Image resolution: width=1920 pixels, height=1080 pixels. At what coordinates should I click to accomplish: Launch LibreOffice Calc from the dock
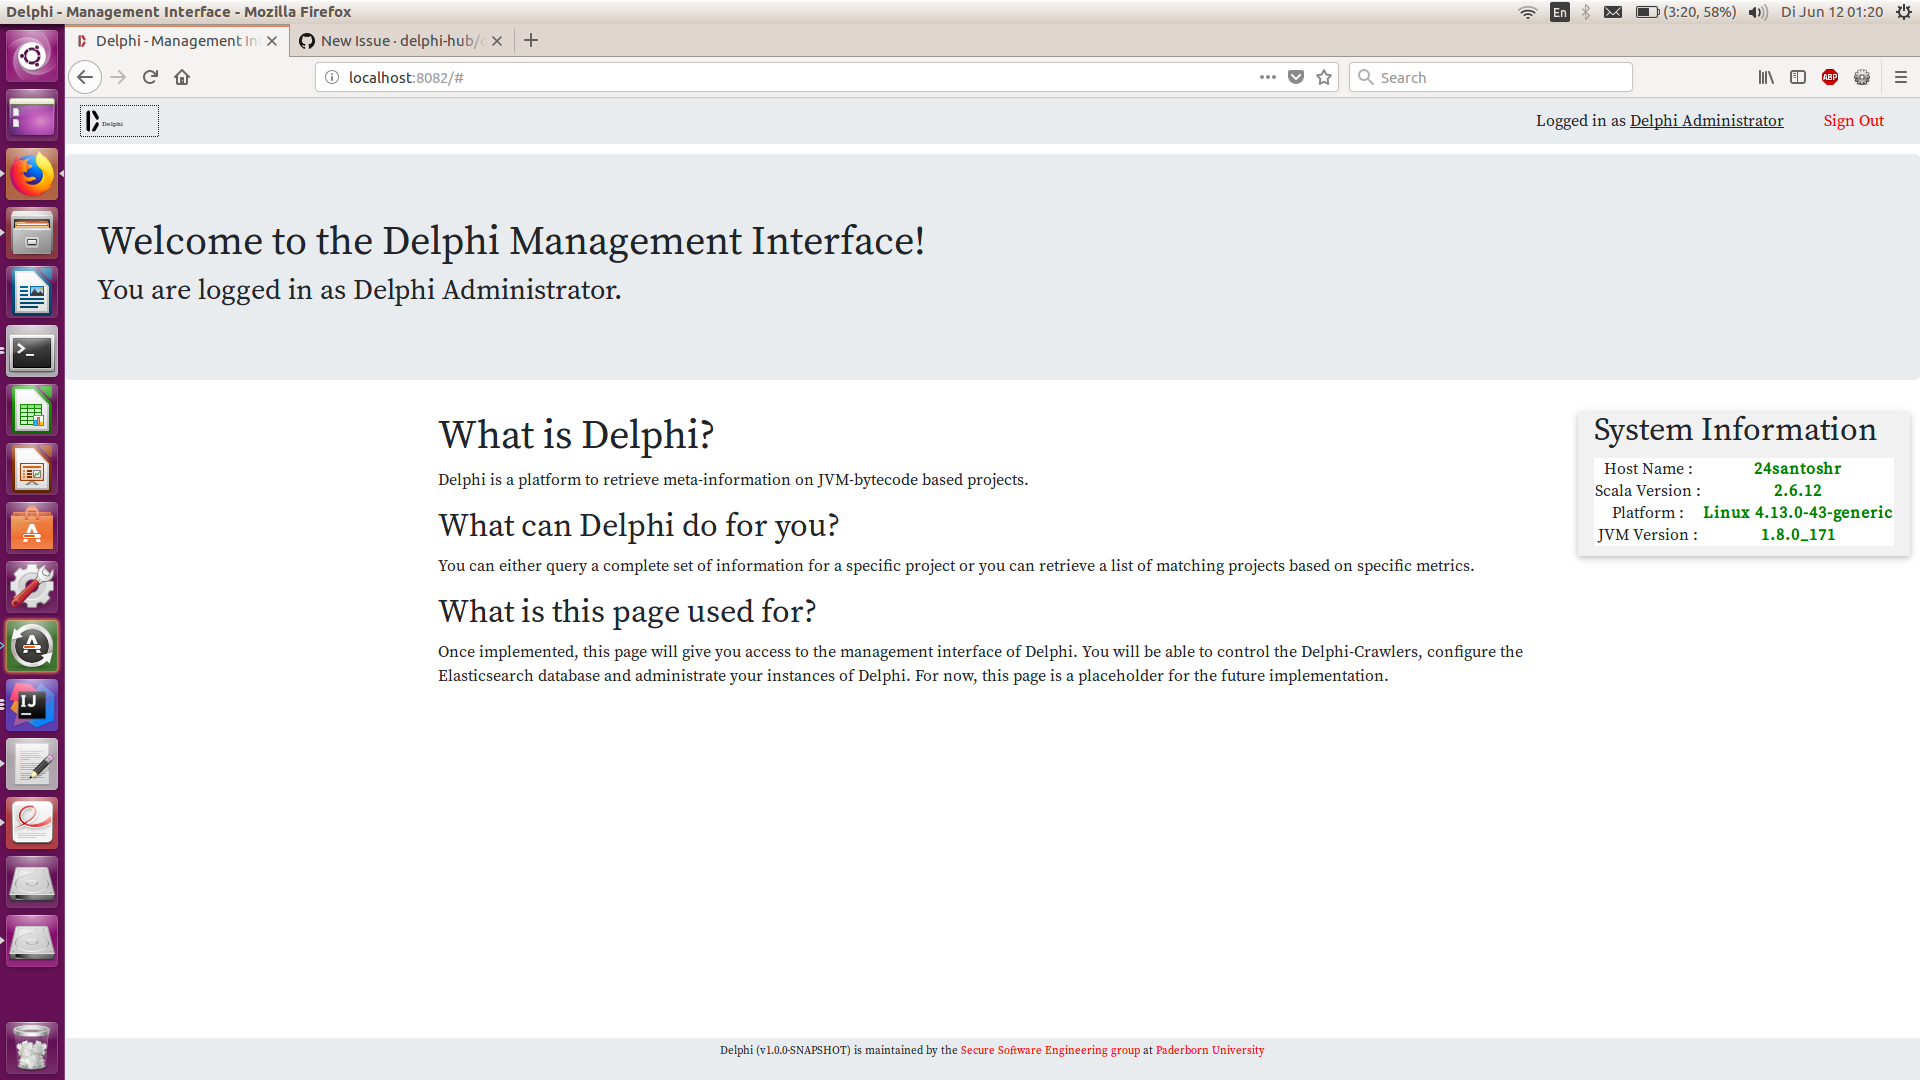click(x=31, y=410)
